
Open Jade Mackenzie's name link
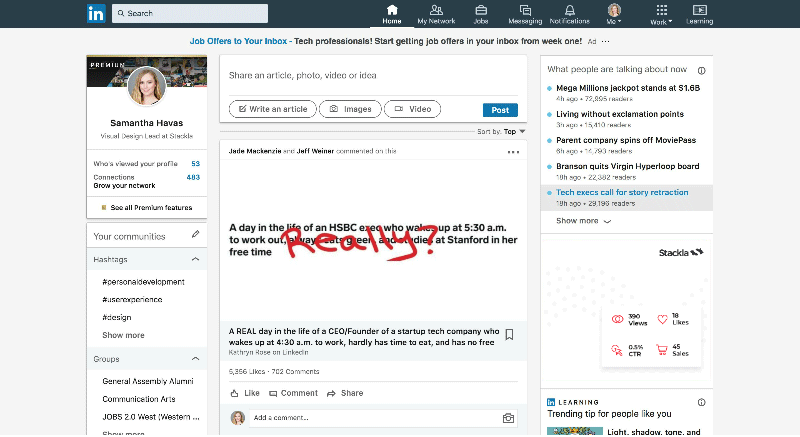point(255,151)
